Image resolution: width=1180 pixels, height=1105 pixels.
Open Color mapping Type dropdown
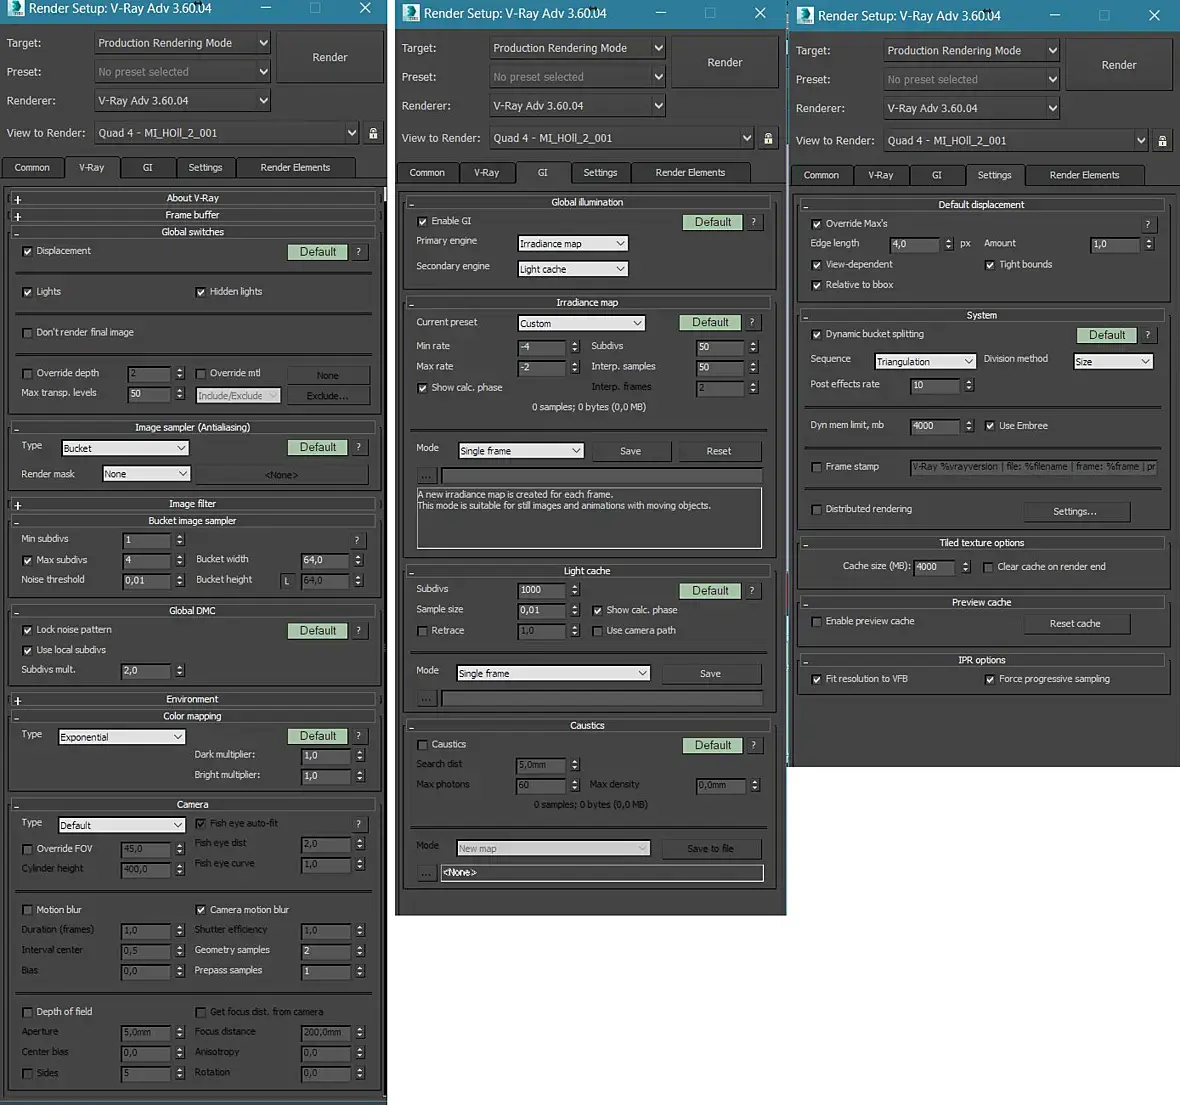click(121, 737)
